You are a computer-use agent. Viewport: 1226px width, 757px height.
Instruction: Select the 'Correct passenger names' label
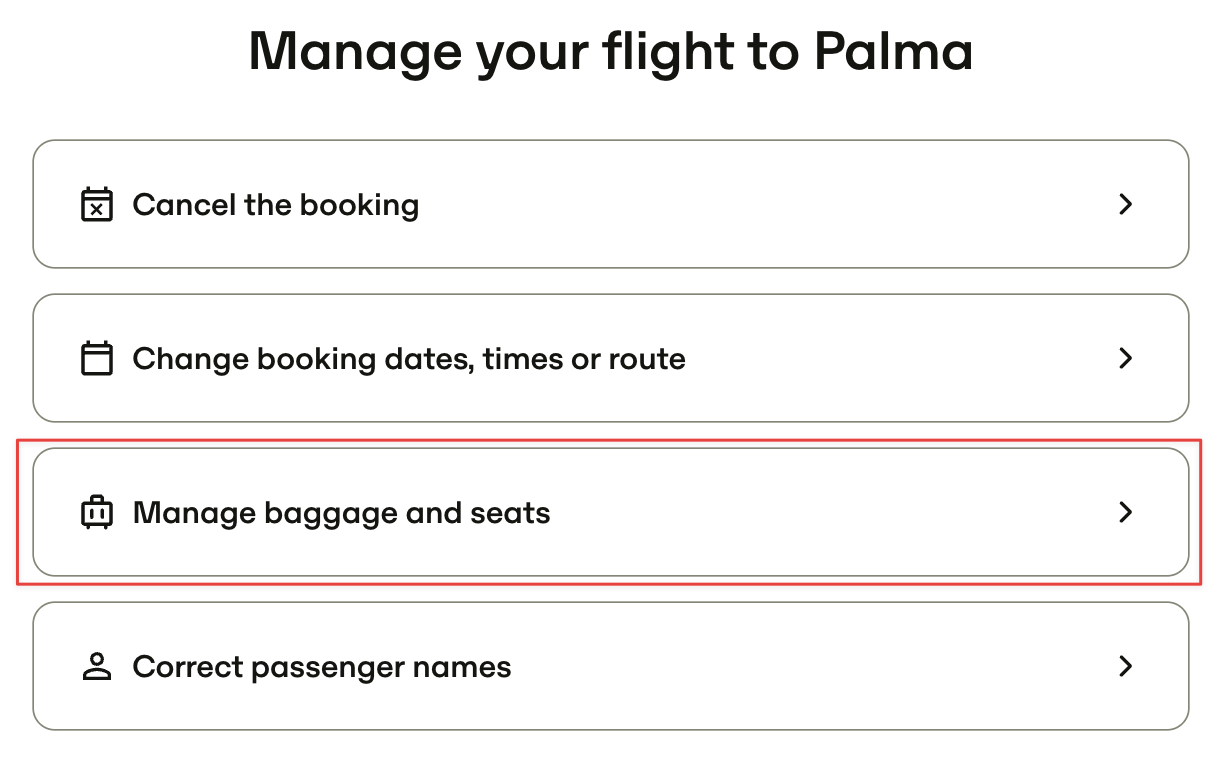(322, 668)
